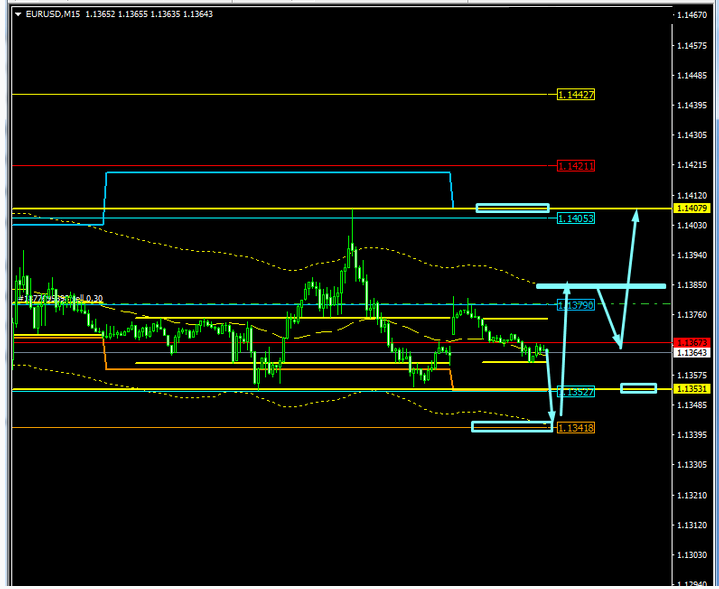Select cyan rectangle left of 1.14053 label
This screenshot has width=719, height=589.
(512, 208)
